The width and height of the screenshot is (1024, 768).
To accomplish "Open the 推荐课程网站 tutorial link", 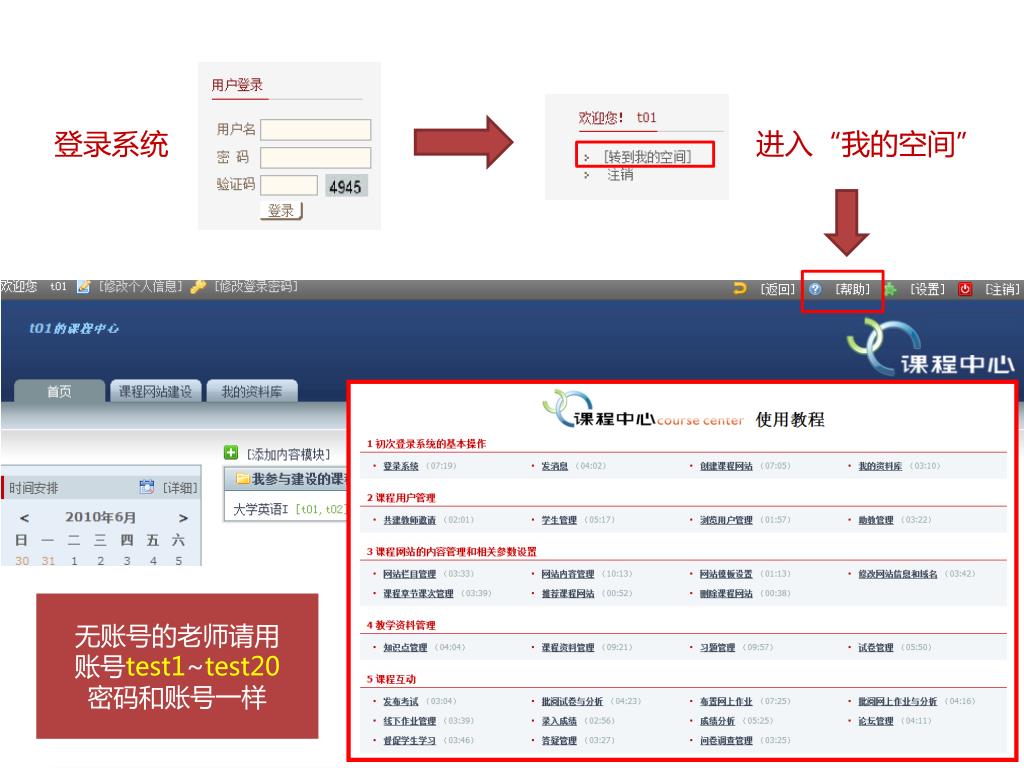I will tap(568, 594).
